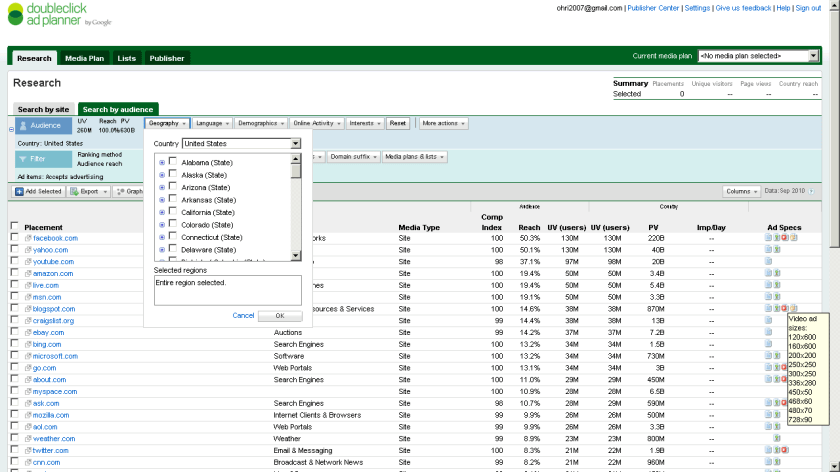Image resolution: width=840 pixels, height=472 pixels.
Task: Click the Audience person icon
Action: coord(23,126)
